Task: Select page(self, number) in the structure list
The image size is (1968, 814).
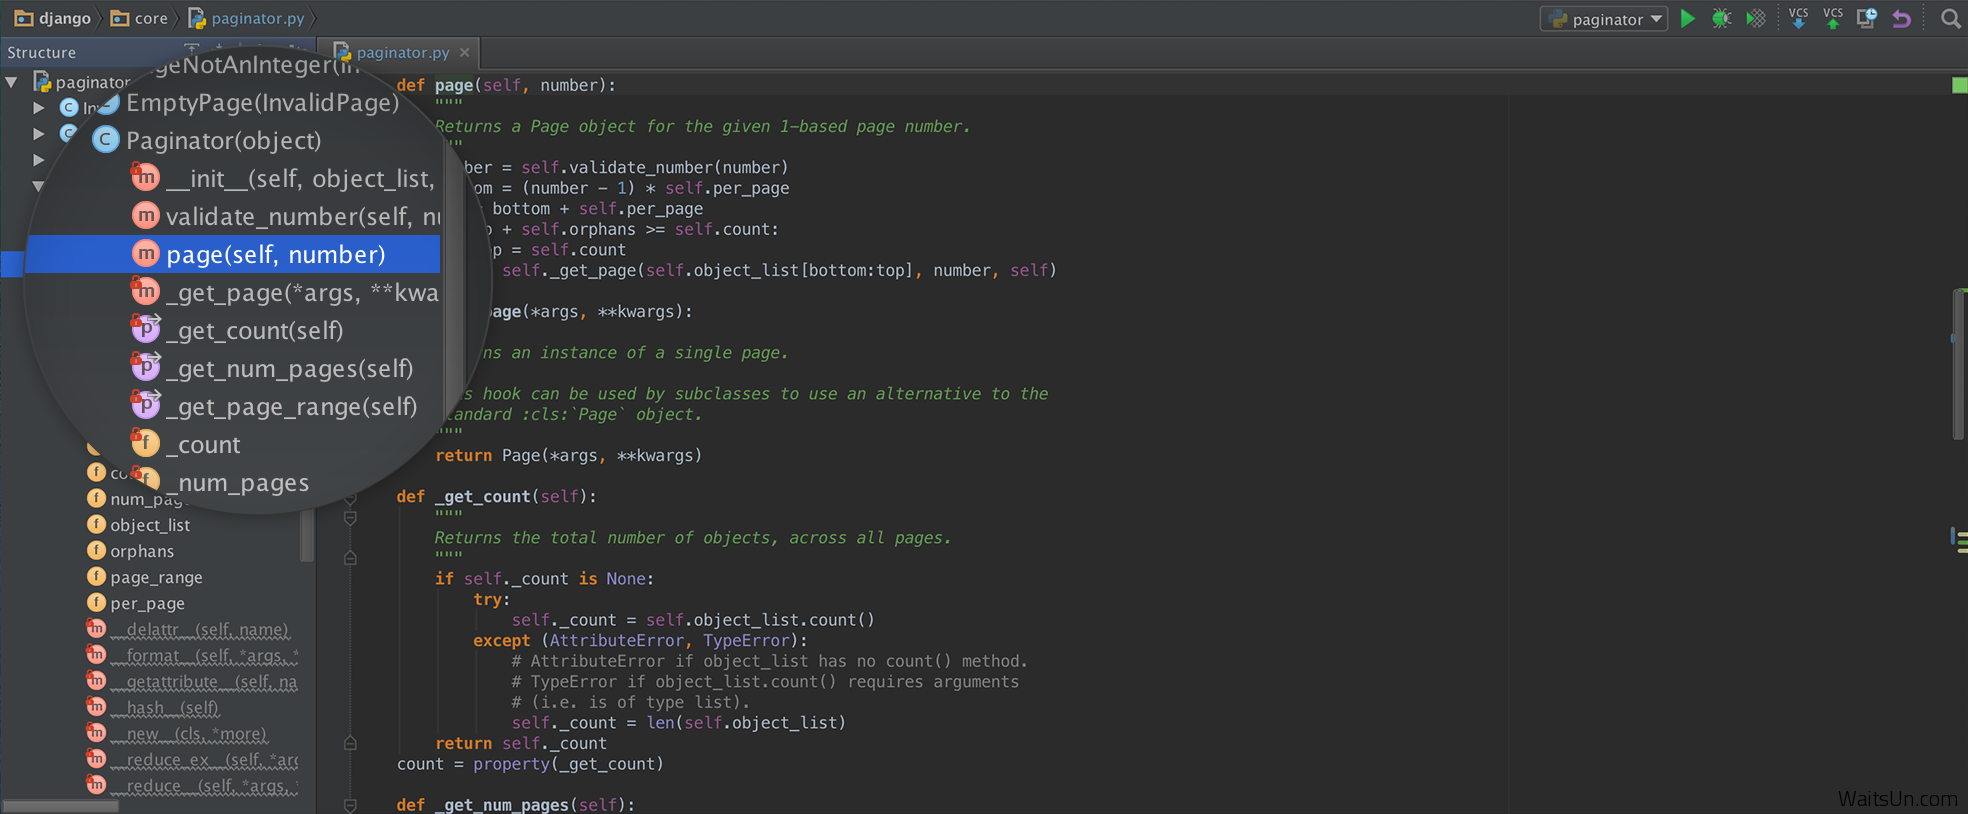Action: coord(275,255)
